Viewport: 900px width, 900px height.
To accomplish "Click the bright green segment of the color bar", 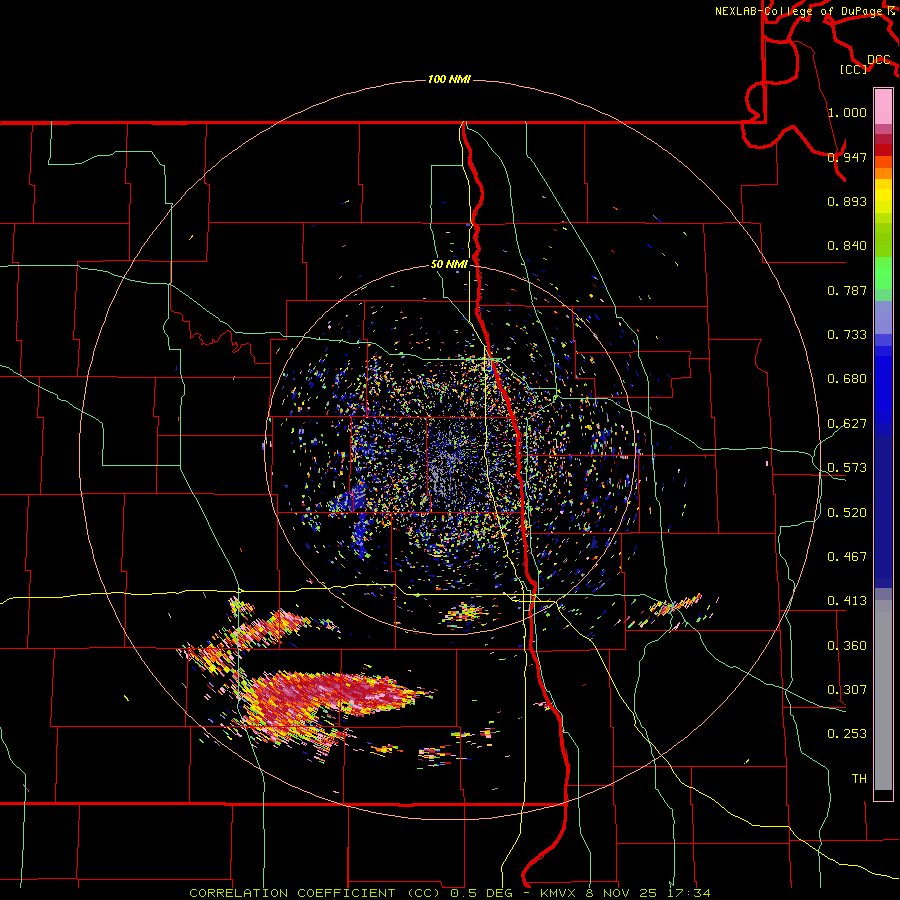I will [883, 273].
